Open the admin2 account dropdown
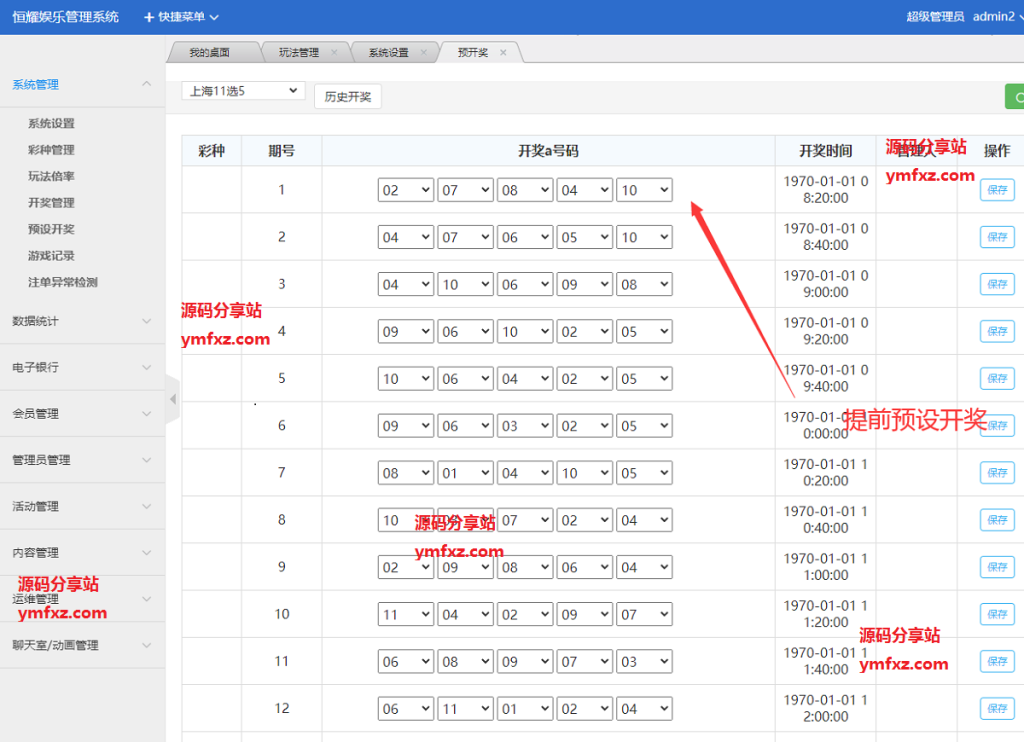 [x=996, y=16]
